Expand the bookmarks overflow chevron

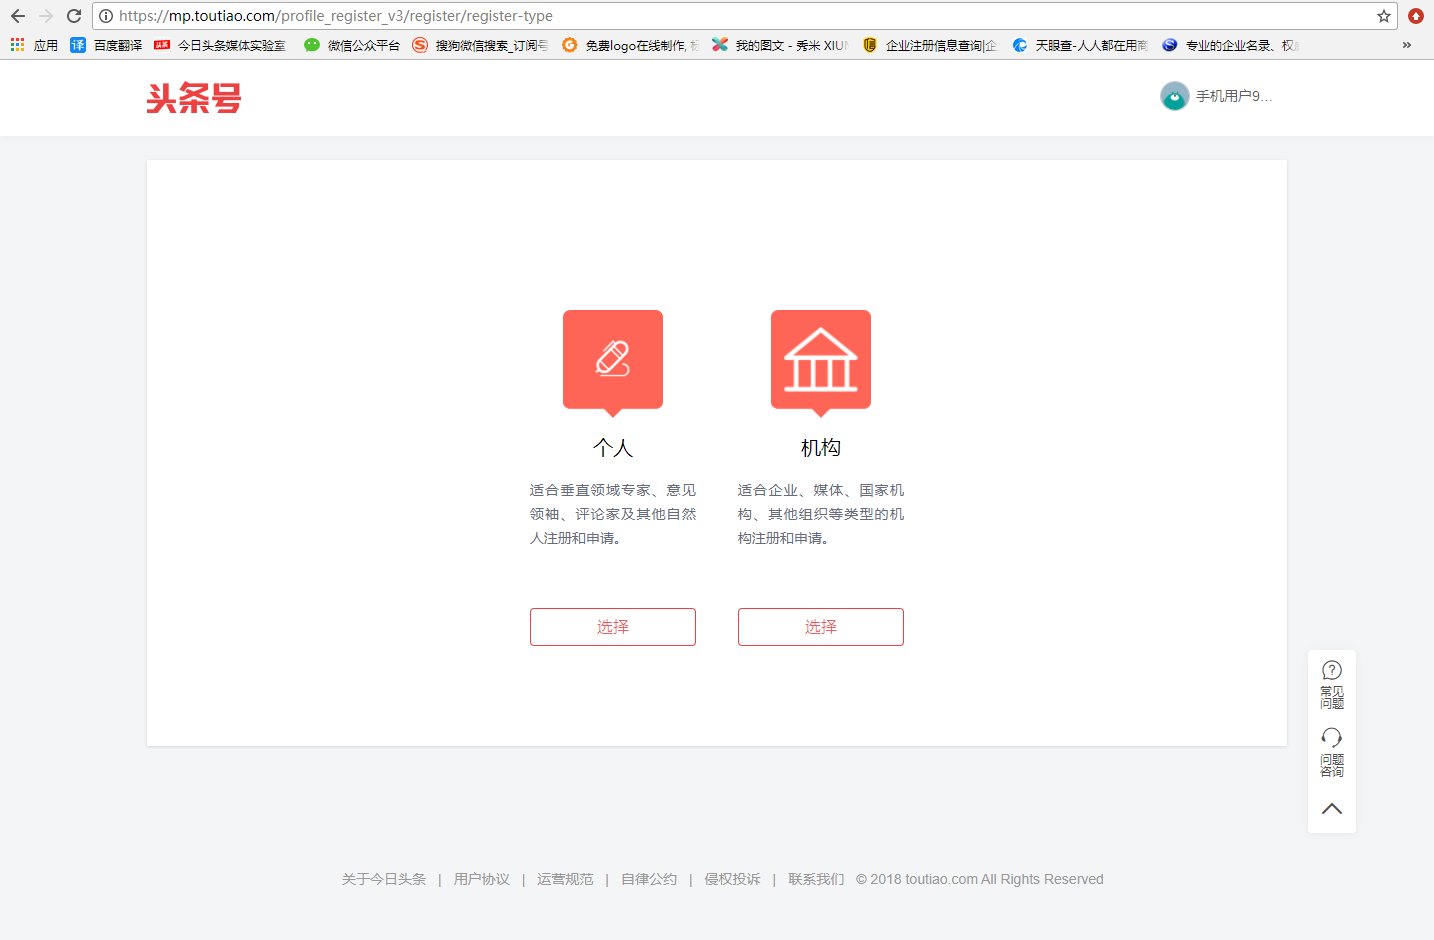tap(1406, 45)
